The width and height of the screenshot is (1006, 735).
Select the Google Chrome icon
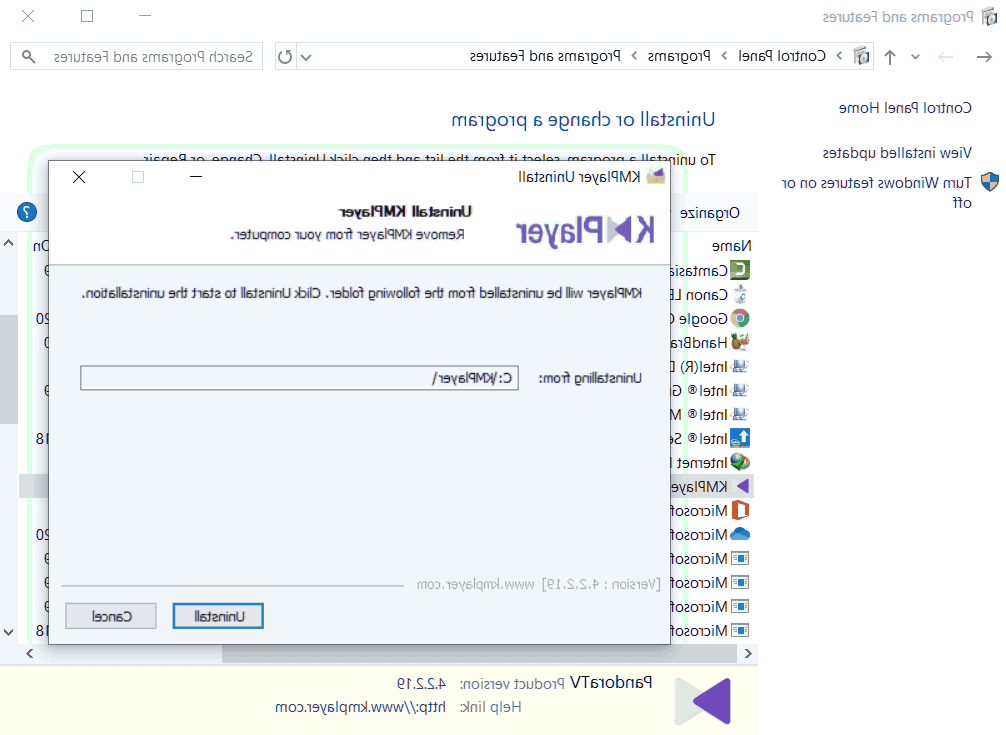pyautogui.click(x=740, y=318)
